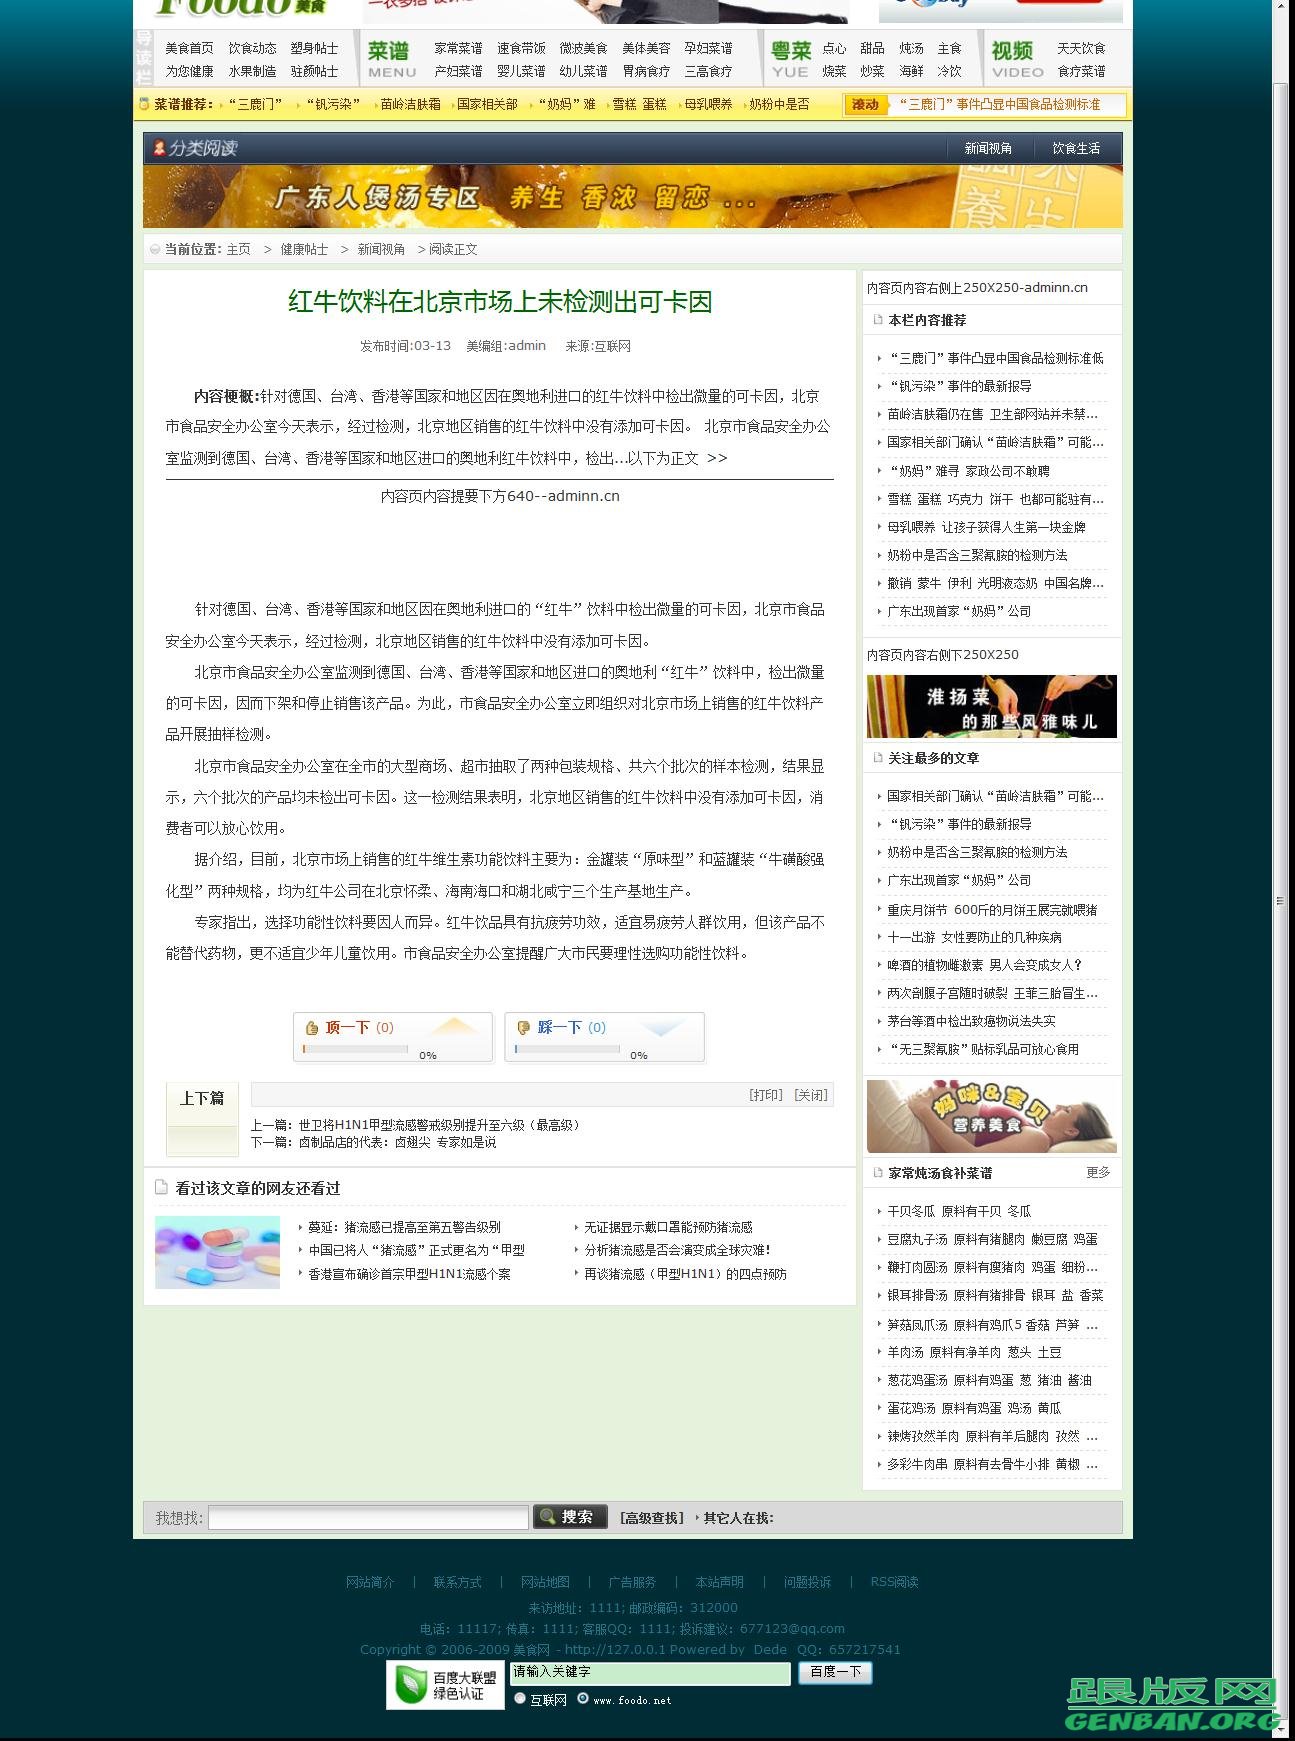Image resolution: width=1295 pixels, height=1741 pixels.
Task: Open 网站简介 footer link
Action: click(x=370, y=1582)
